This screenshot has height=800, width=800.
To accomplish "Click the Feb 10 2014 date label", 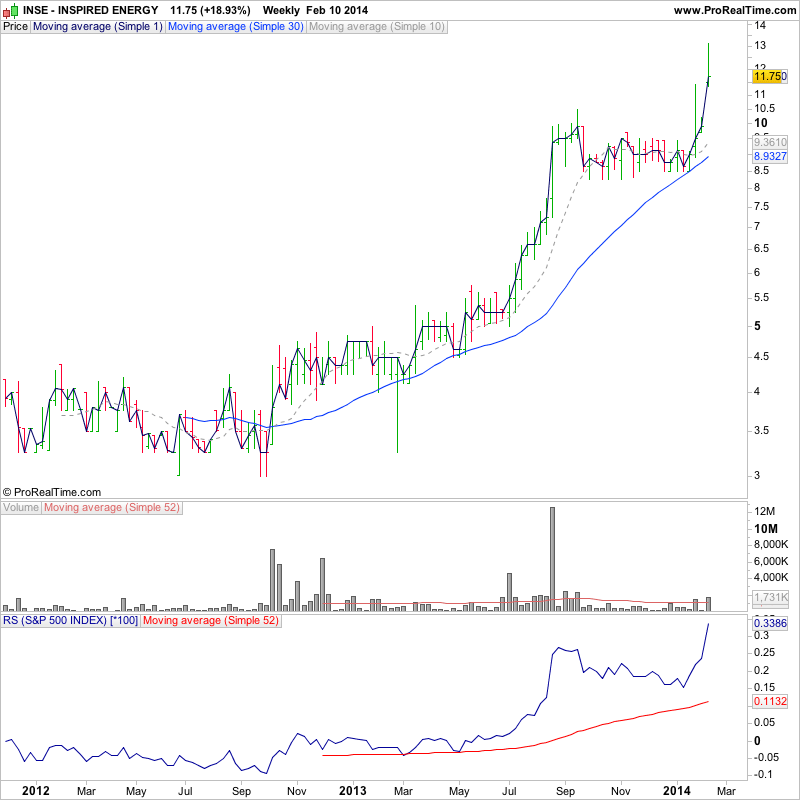I will (x=337, y=10).
